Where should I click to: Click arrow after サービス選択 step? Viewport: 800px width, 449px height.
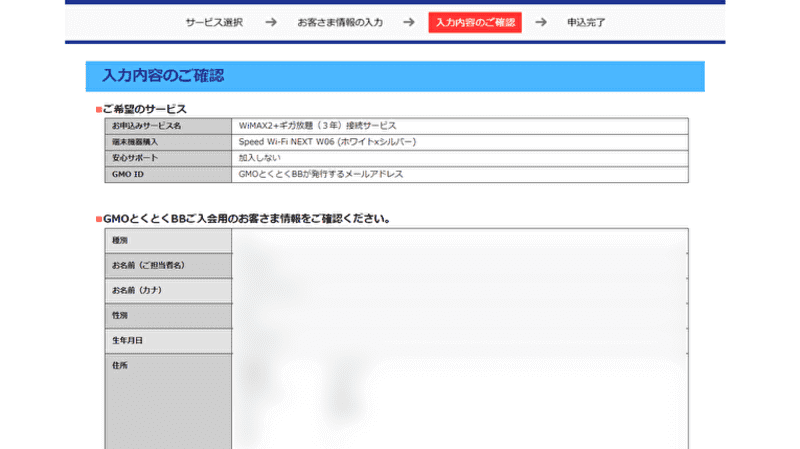coord(271,22)
